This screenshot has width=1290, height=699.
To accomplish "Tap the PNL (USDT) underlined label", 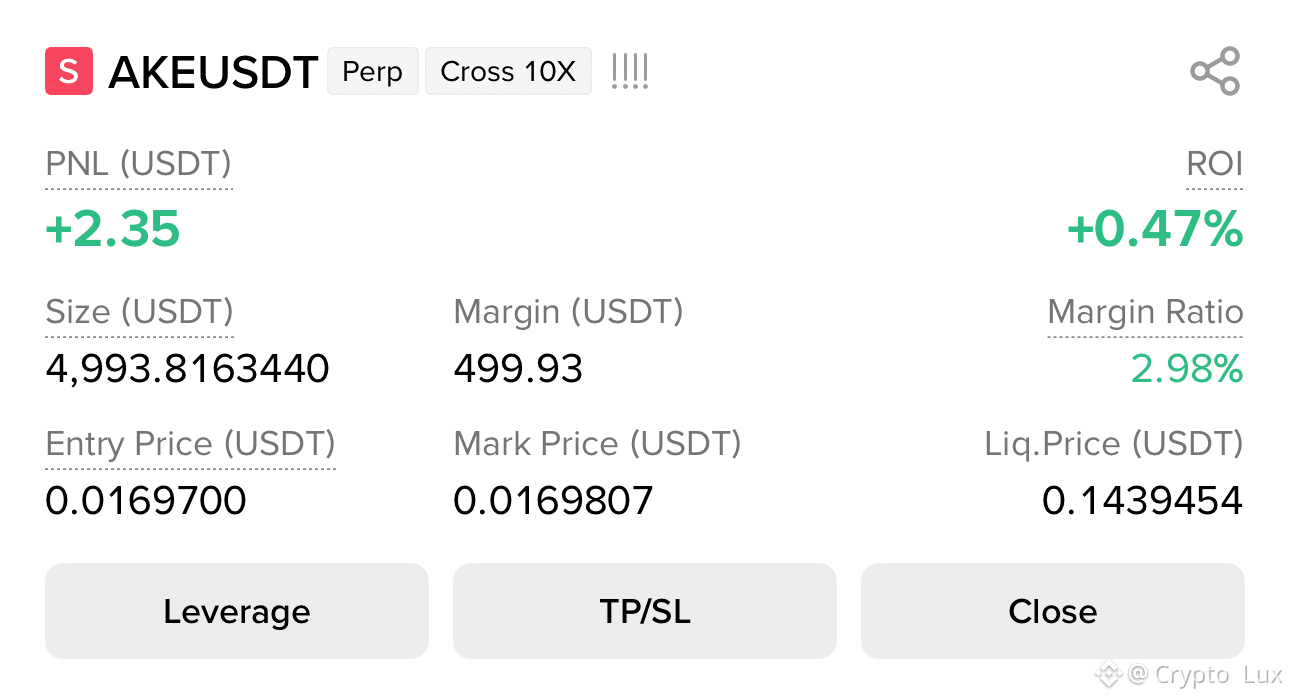I will click(139, 164).
